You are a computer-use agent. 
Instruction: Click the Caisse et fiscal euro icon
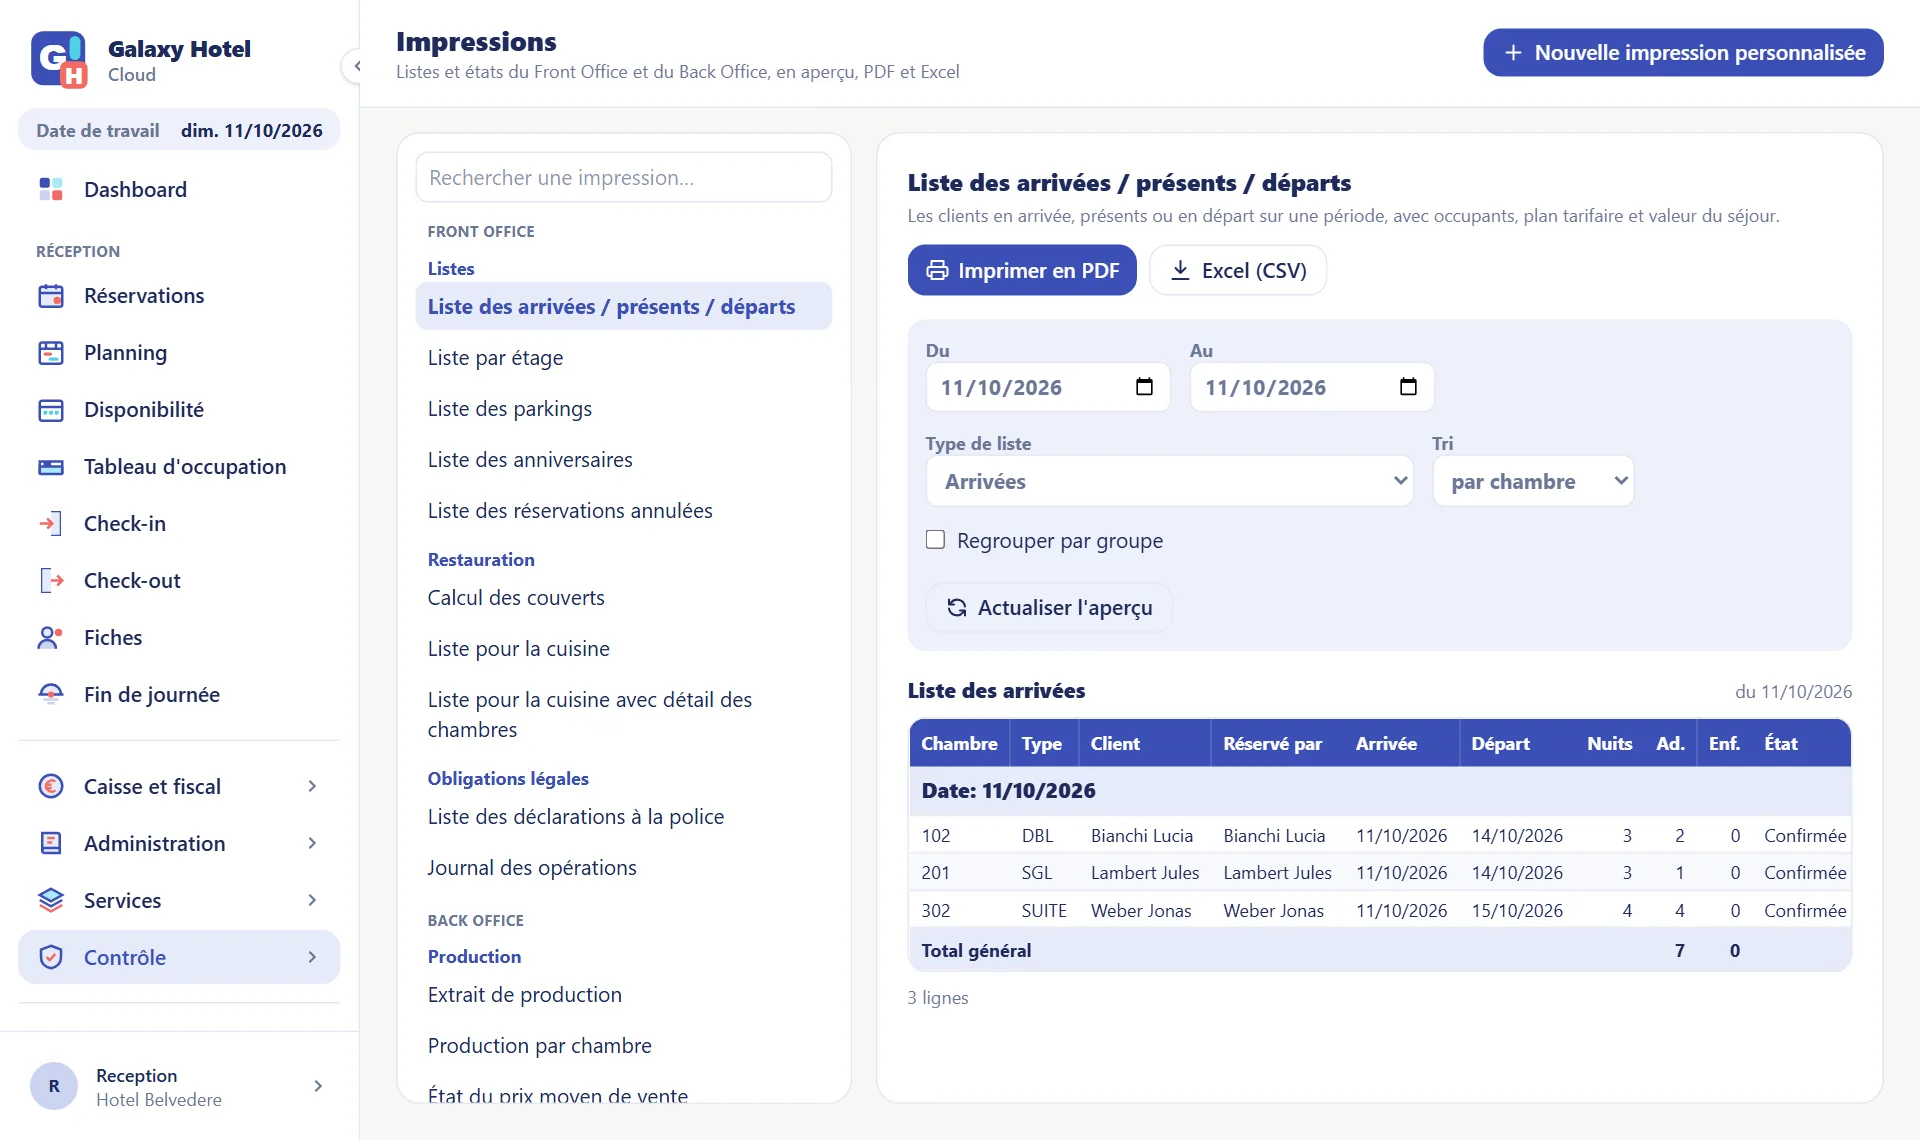[x=51, y=787]
